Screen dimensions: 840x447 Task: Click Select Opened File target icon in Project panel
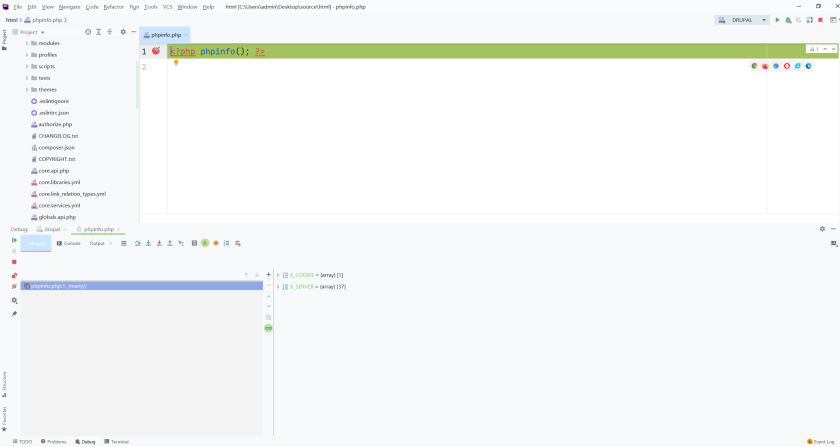pos(88,32)
